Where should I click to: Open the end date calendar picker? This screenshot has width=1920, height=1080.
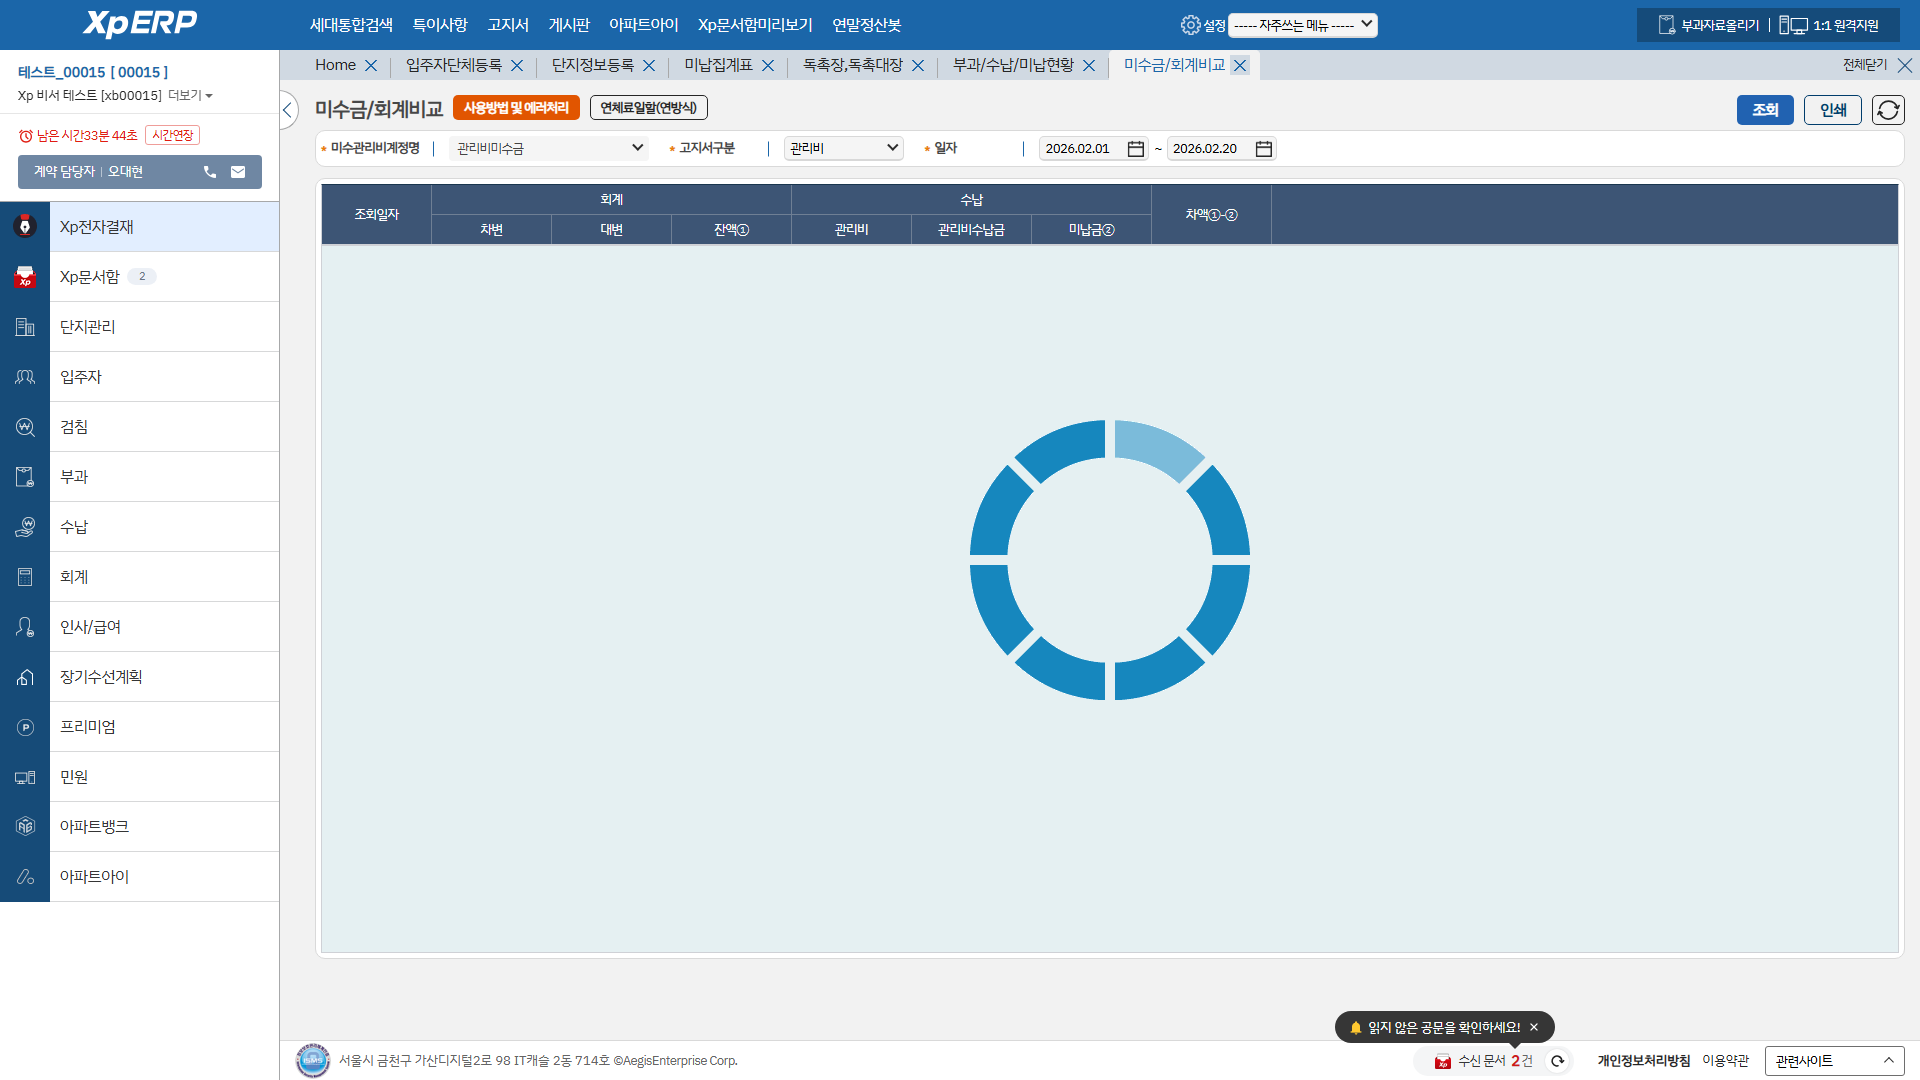point(1263,149)
